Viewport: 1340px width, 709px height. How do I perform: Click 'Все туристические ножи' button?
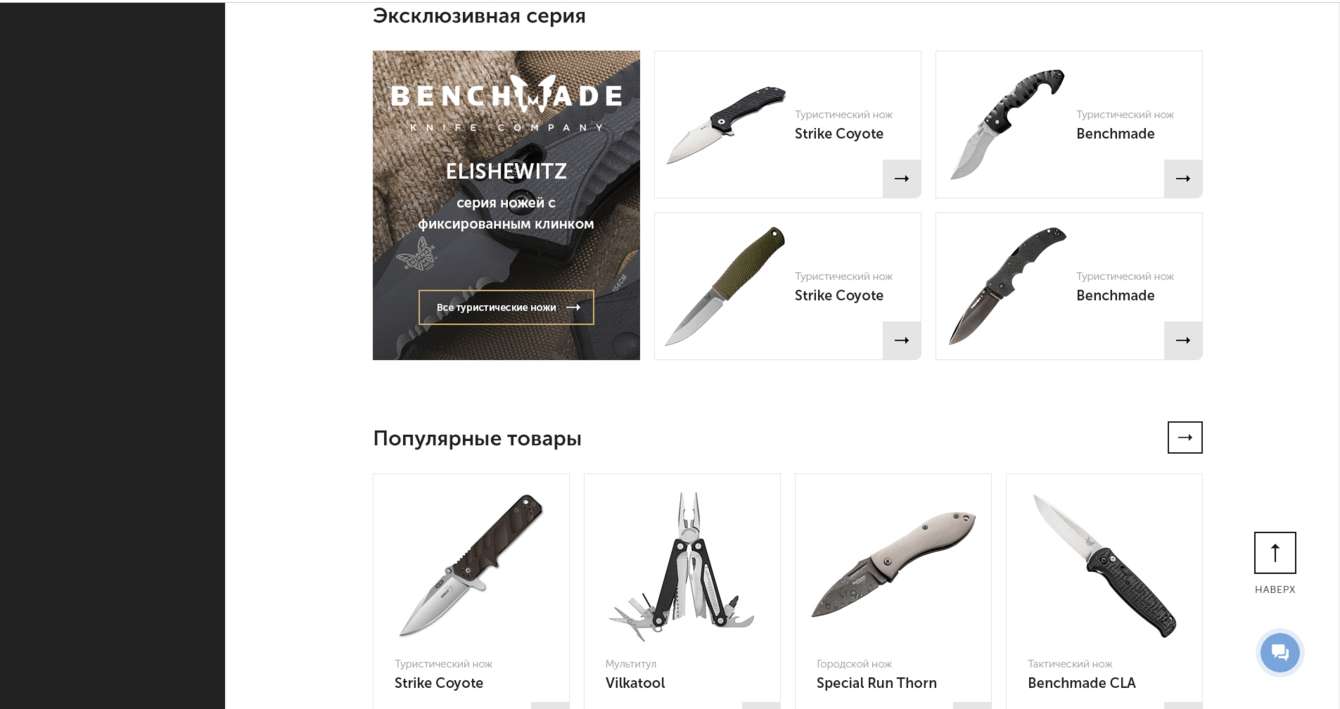[506, 307]
